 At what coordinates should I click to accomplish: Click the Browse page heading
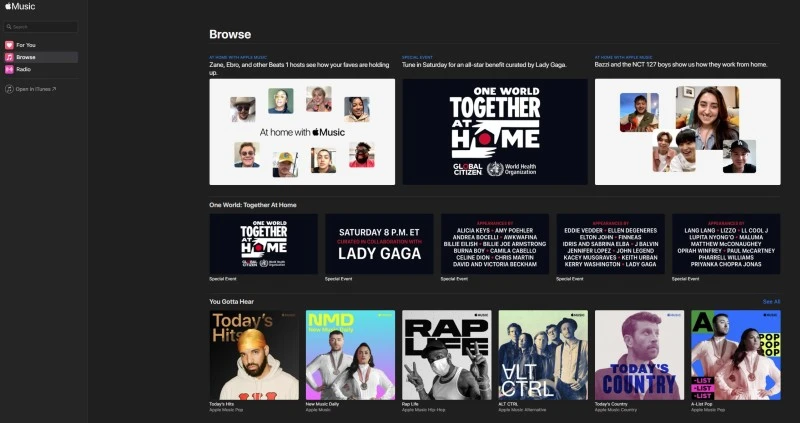(x=230, y=34)
